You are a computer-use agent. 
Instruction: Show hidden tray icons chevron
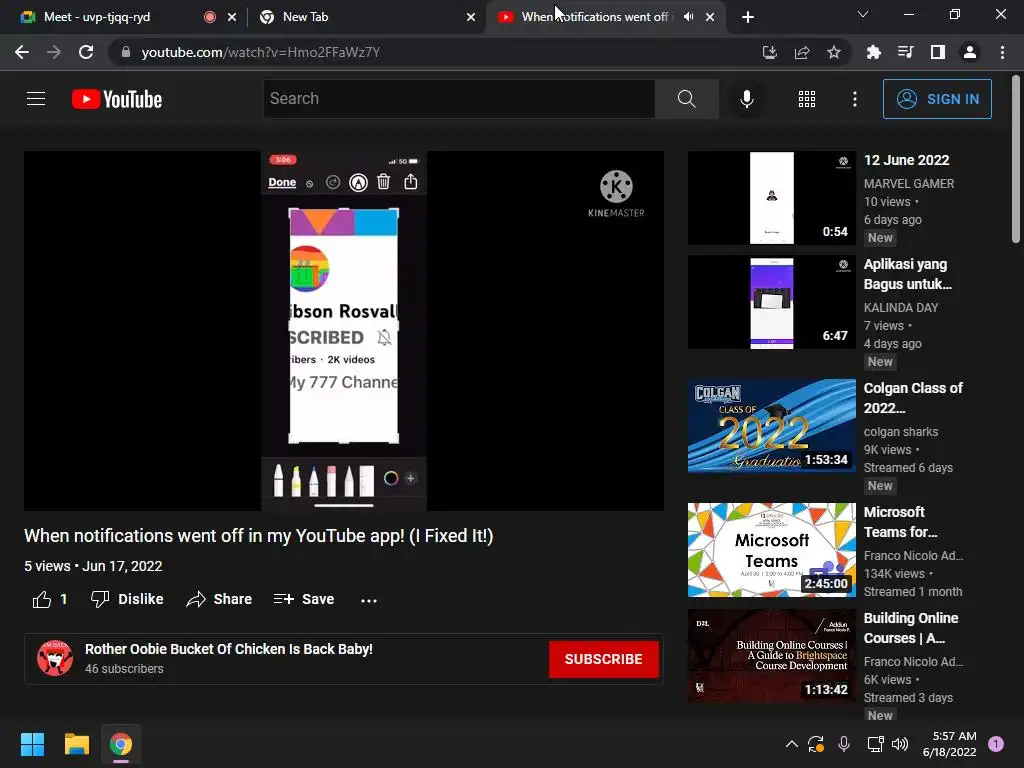click(791, 744)
